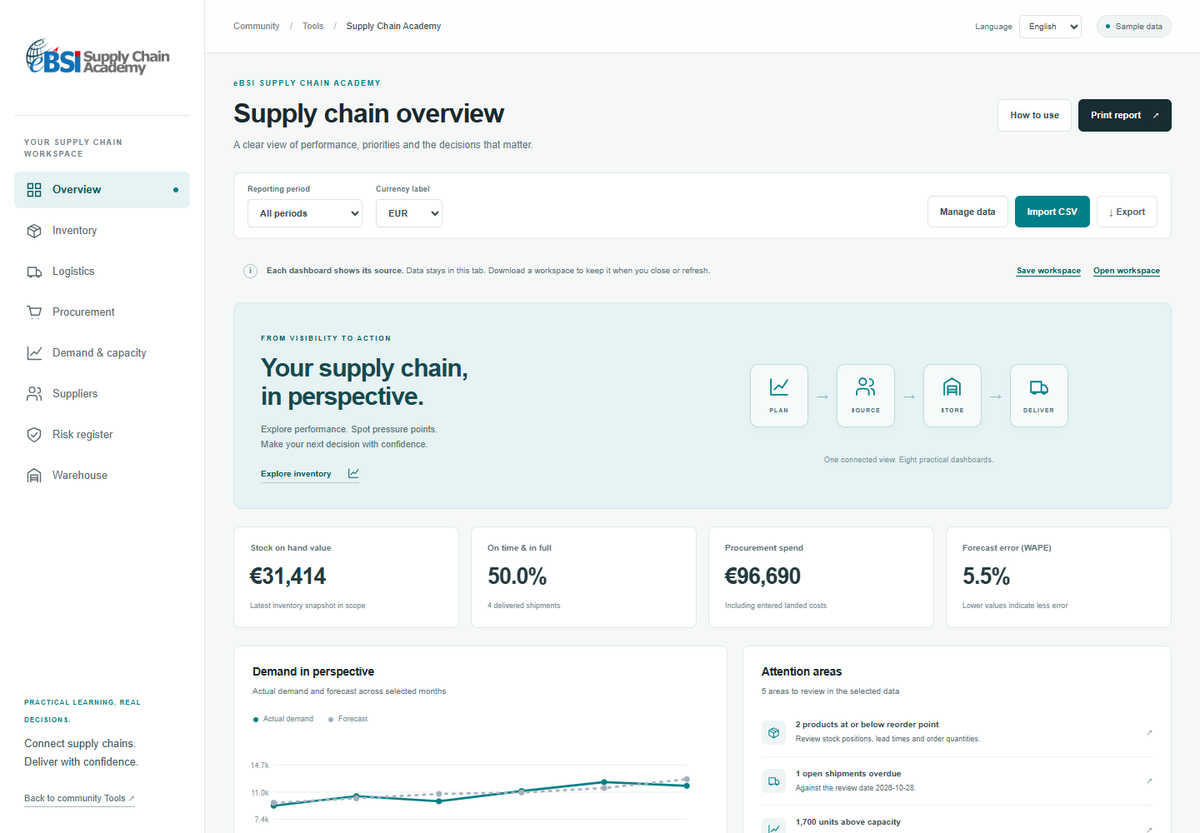
Task: Click the Overview grid icon in sidebar
Action: 34,190
